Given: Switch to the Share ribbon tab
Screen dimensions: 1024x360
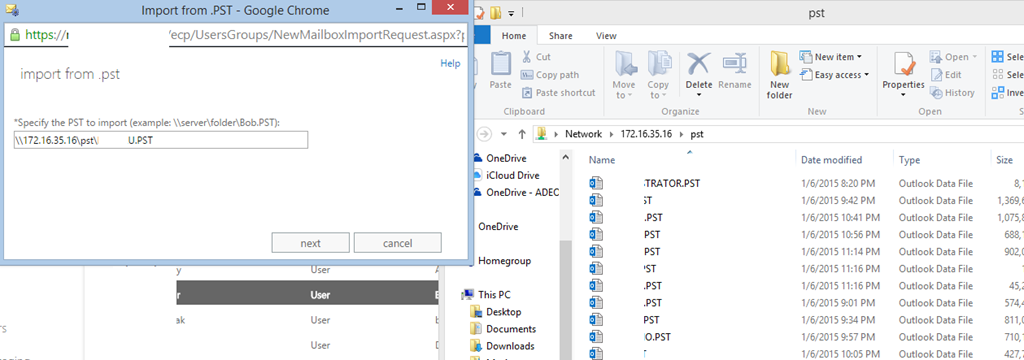Looking at the screenshot, I should click(560, 36).
